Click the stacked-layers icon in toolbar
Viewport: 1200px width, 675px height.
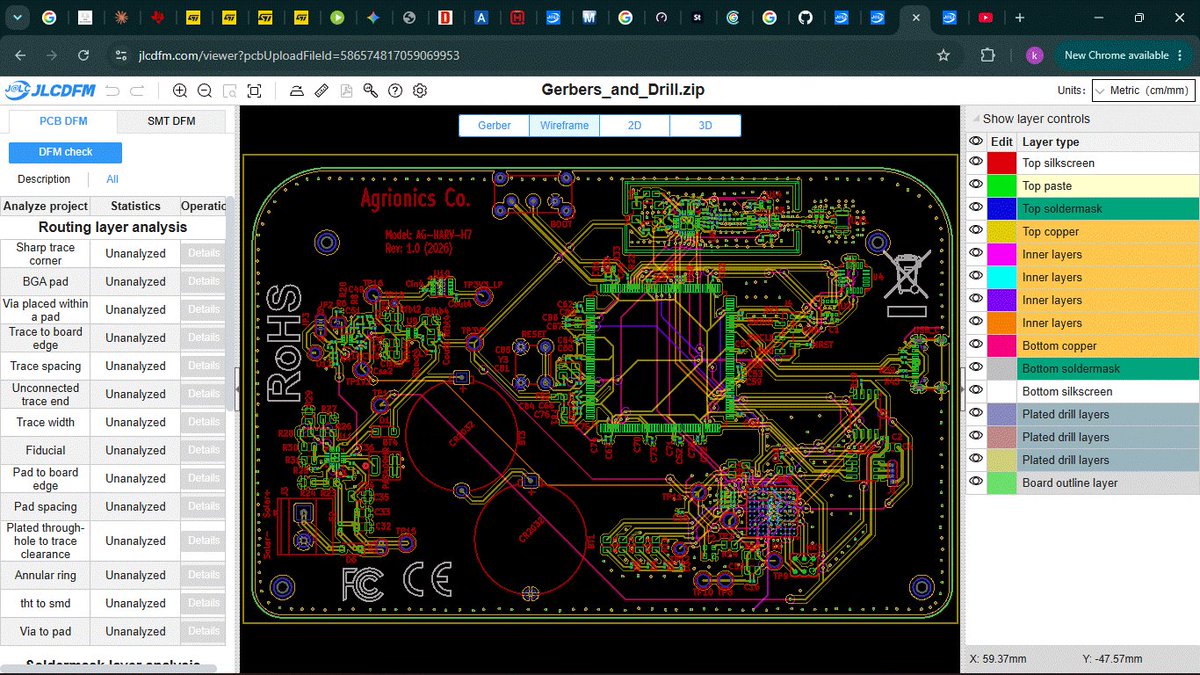tap(296, 91)
